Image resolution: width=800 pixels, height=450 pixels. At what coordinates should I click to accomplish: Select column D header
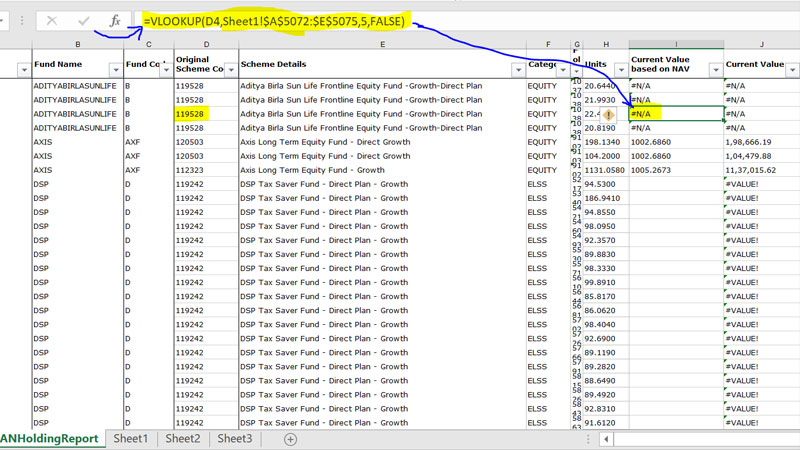(206, 44)
